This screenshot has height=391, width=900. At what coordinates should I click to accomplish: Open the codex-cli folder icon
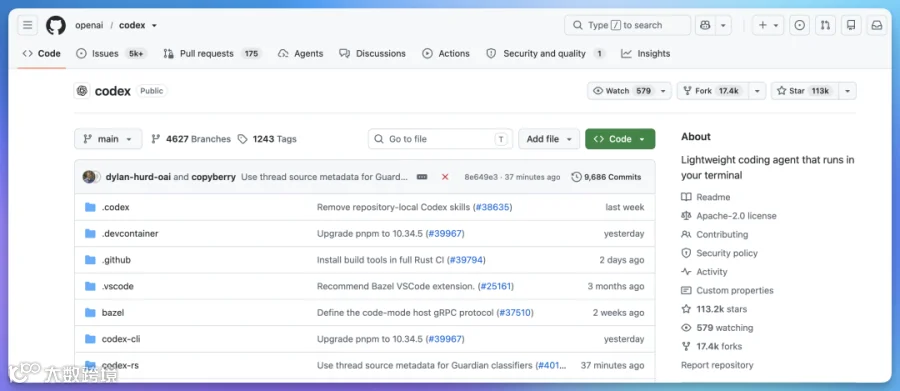[x=90, y=339]
